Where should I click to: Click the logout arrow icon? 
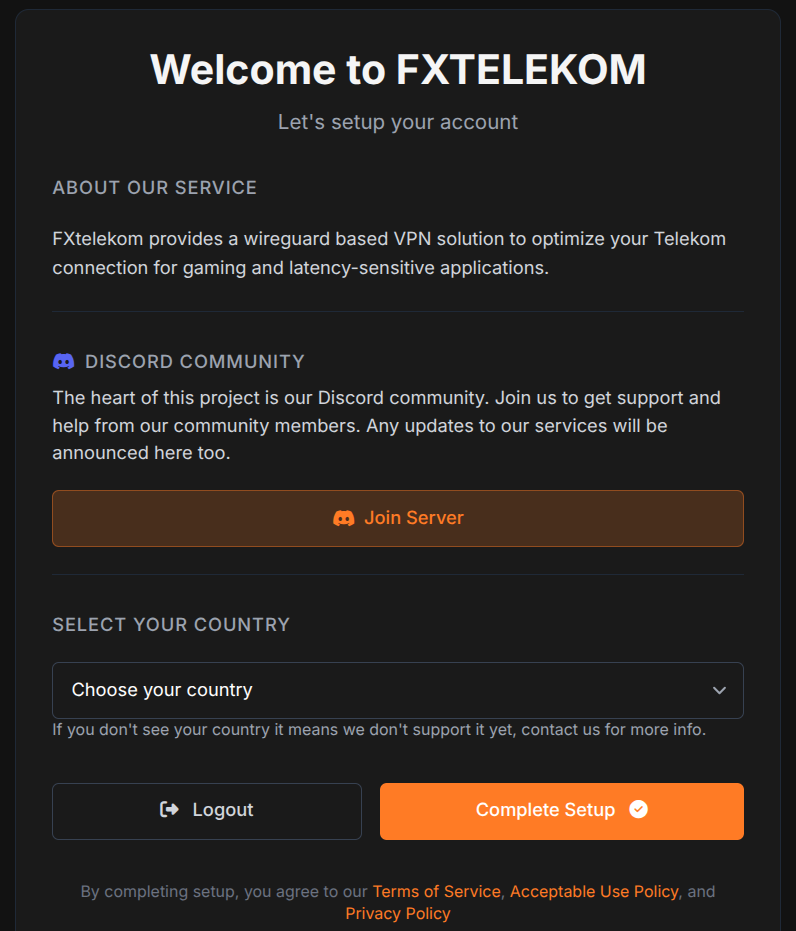(x=169, y=809)
